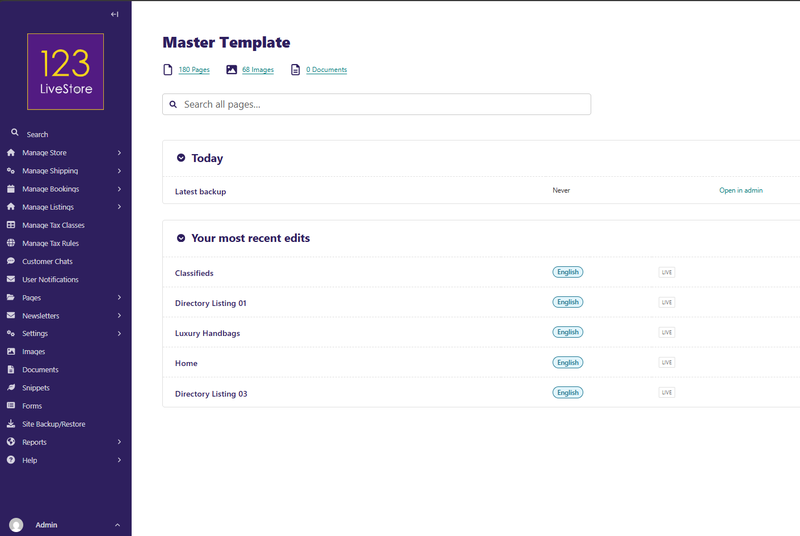Click the User Notifications envelope icon
The height and width of the screenshot is (536, 800).
click(11, 279)
